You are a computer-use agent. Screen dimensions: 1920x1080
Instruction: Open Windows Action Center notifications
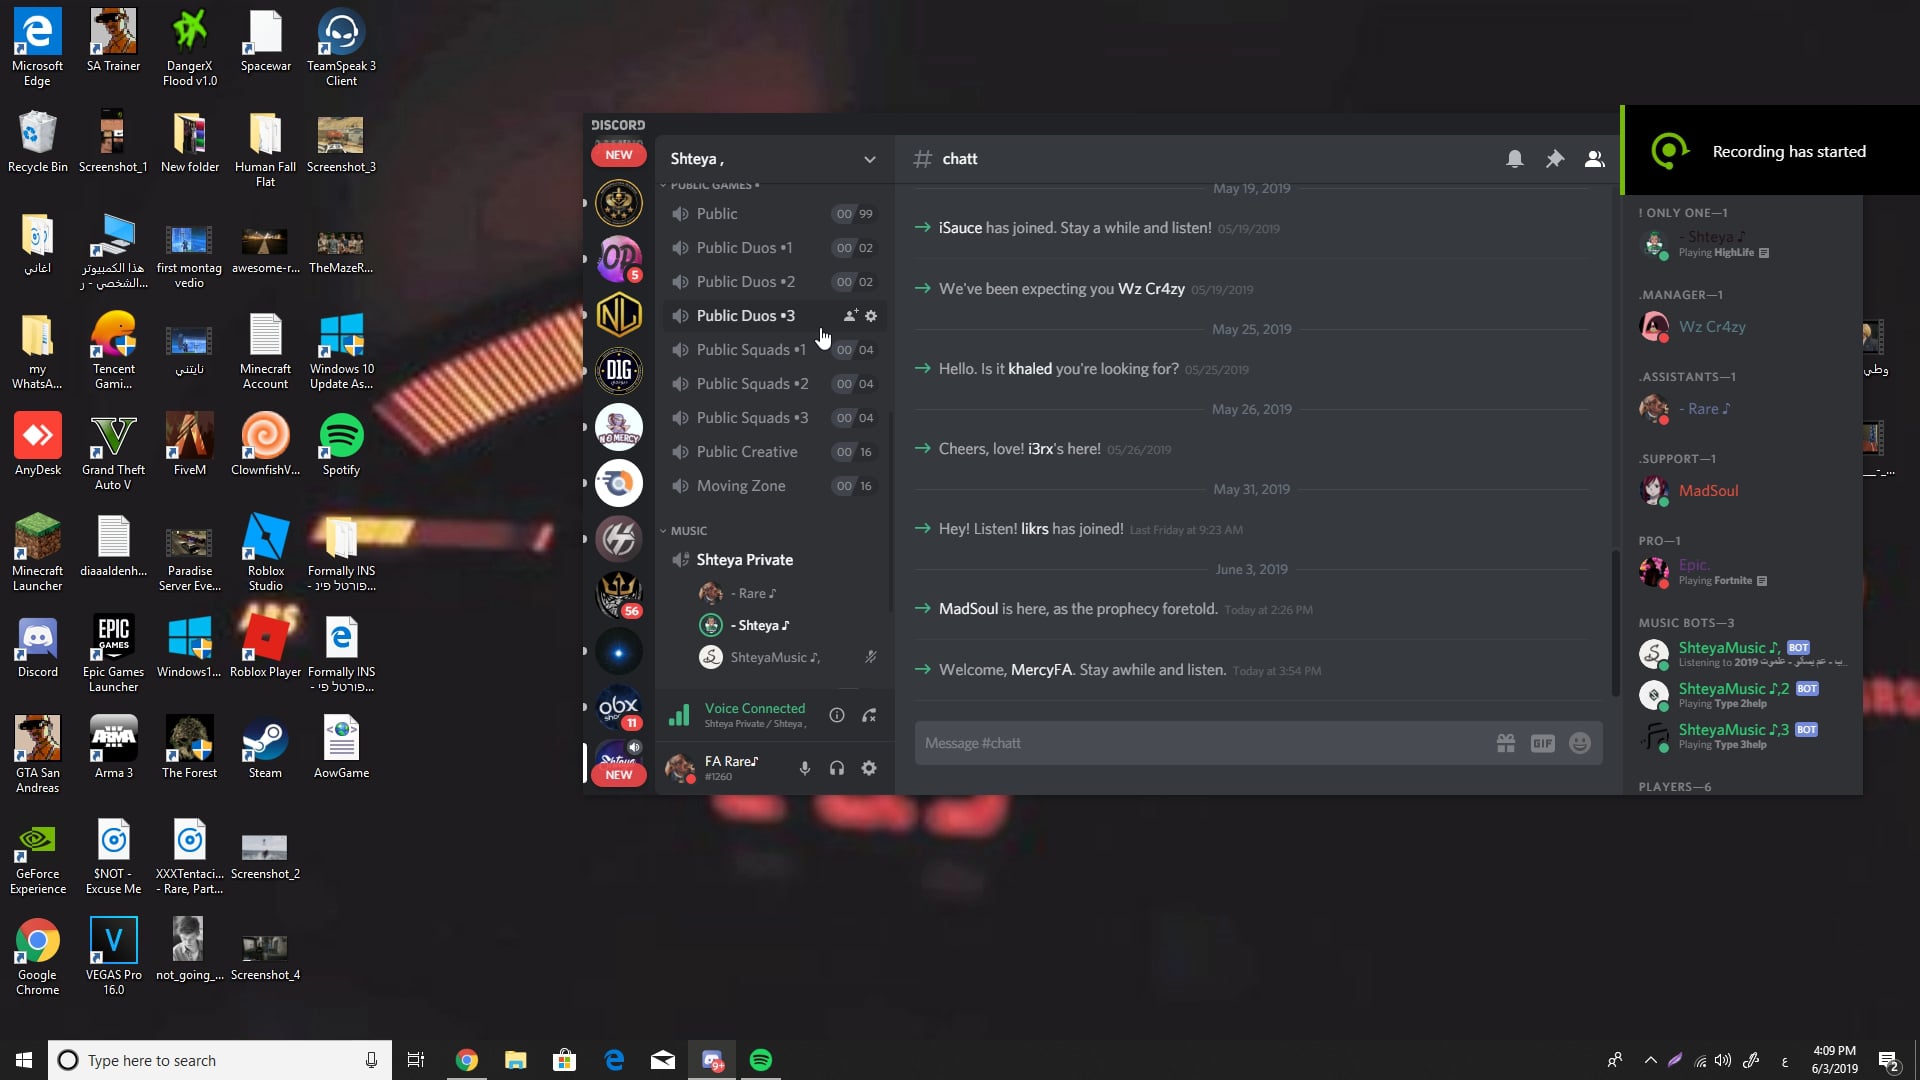(x=1888, y=1061)
